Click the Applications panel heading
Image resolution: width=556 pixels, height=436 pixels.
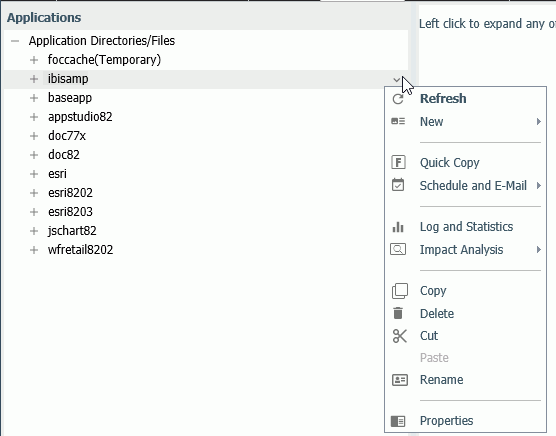[44, 18]
